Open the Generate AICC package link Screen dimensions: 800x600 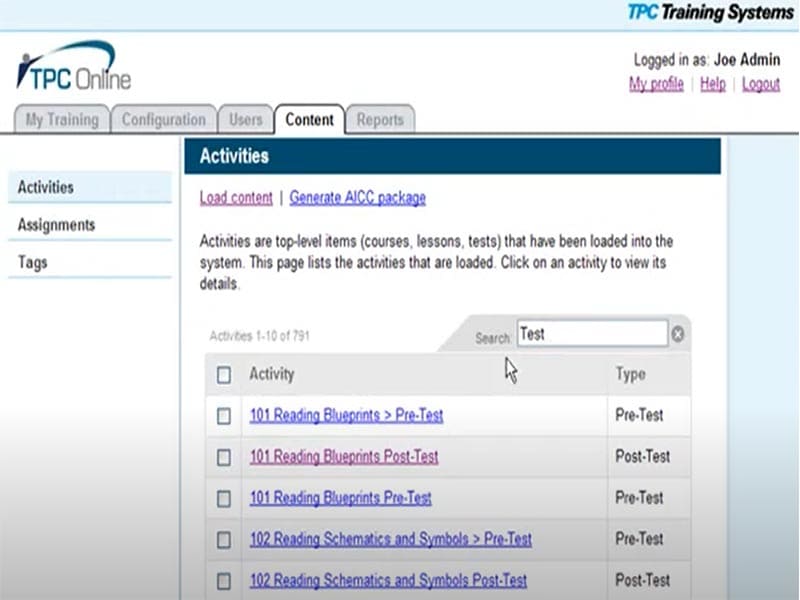[x=356, y=198]
